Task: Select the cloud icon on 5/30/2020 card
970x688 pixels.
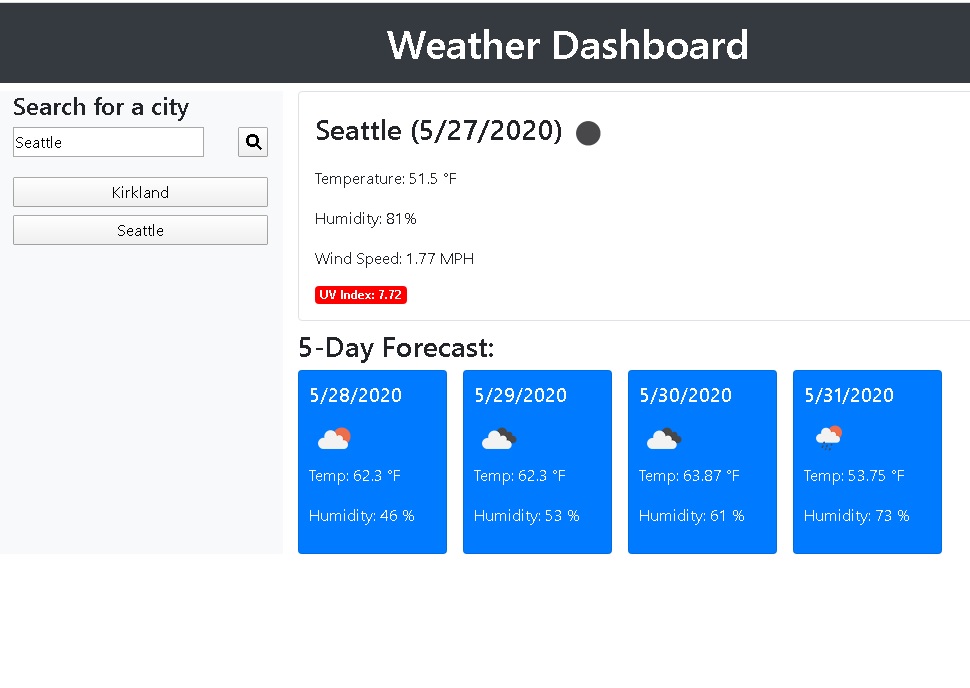Action: [664, 437]
